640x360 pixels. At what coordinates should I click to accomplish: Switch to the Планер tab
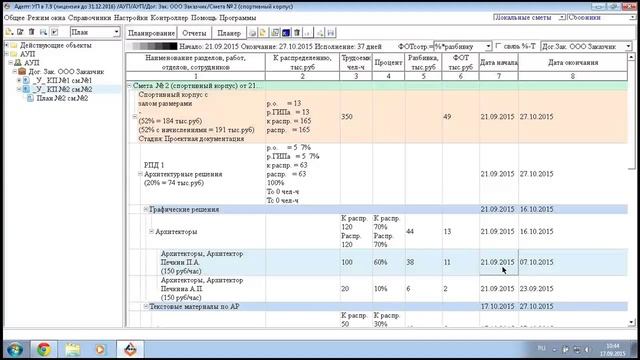(x=229, y=33)
